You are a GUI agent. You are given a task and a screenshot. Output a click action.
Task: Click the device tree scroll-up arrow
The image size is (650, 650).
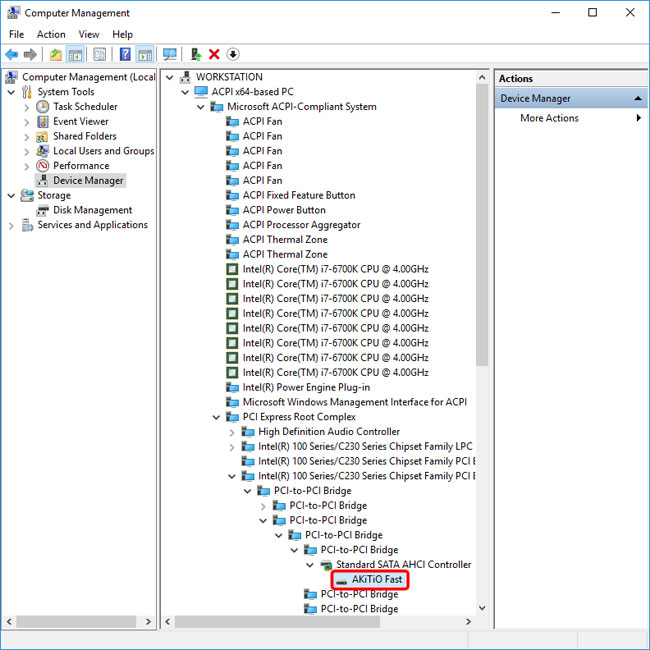pyautogui.click(x=482, y=77)
